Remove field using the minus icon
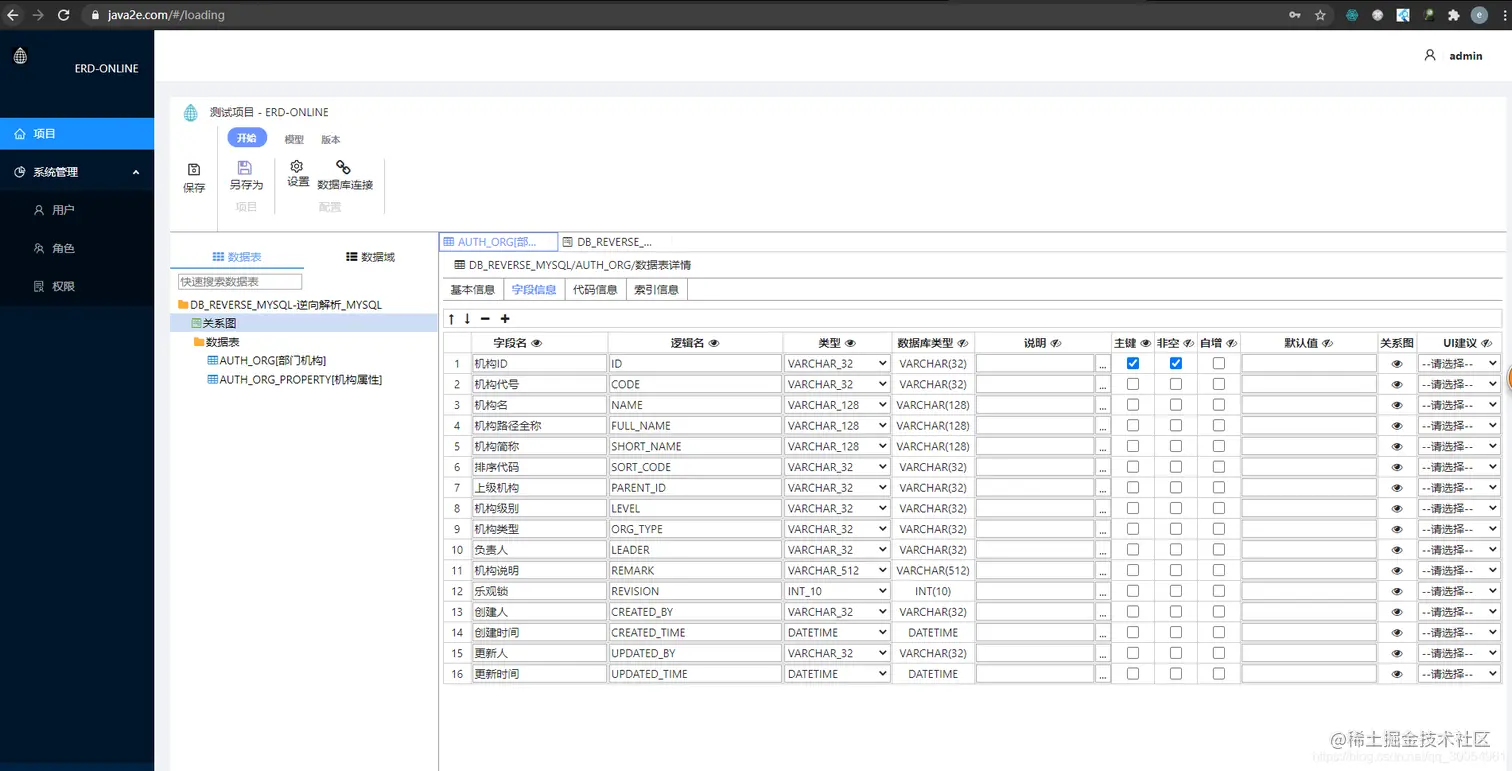The height and width of the screenshot is (771, 1512). (x=485, y=319)
